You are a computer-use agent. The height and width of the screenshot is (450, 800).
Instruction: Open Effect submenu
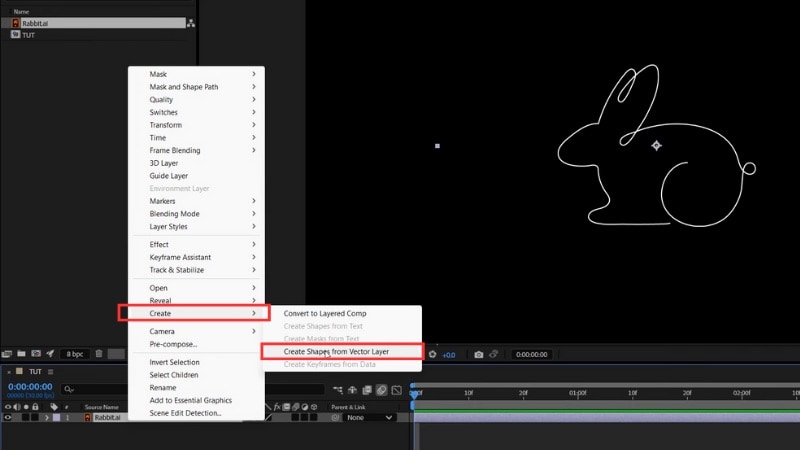point(196,244)
